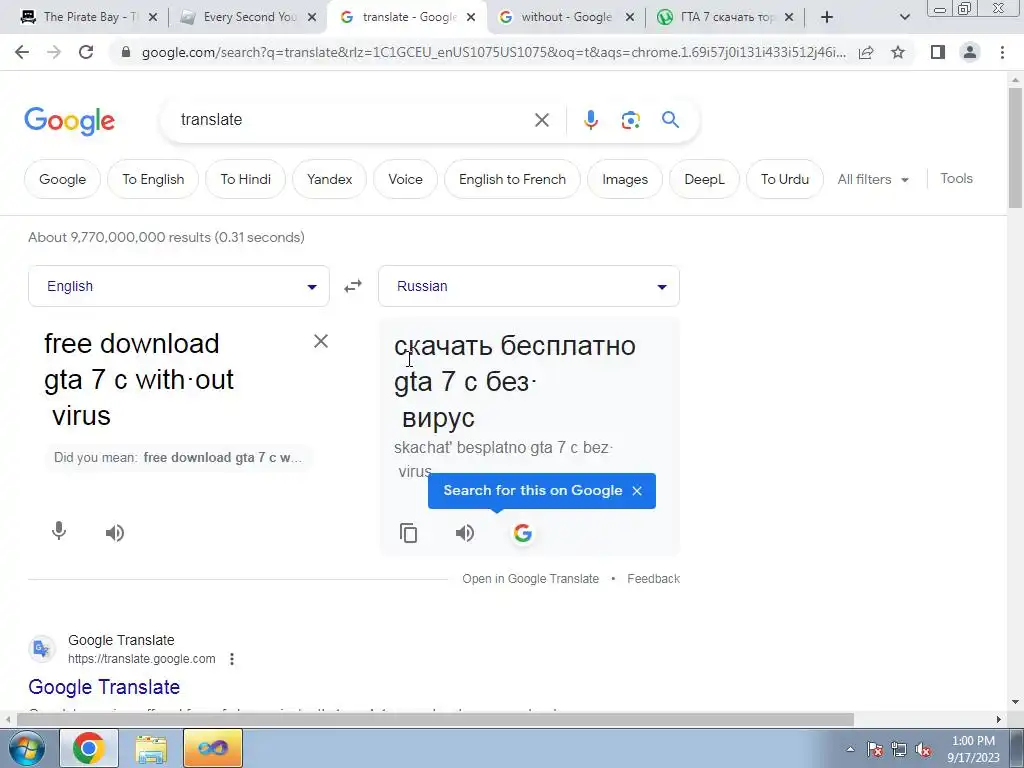Select the Voice filter chip
This screenshot has width=1024, height=768.
(405, 179)
